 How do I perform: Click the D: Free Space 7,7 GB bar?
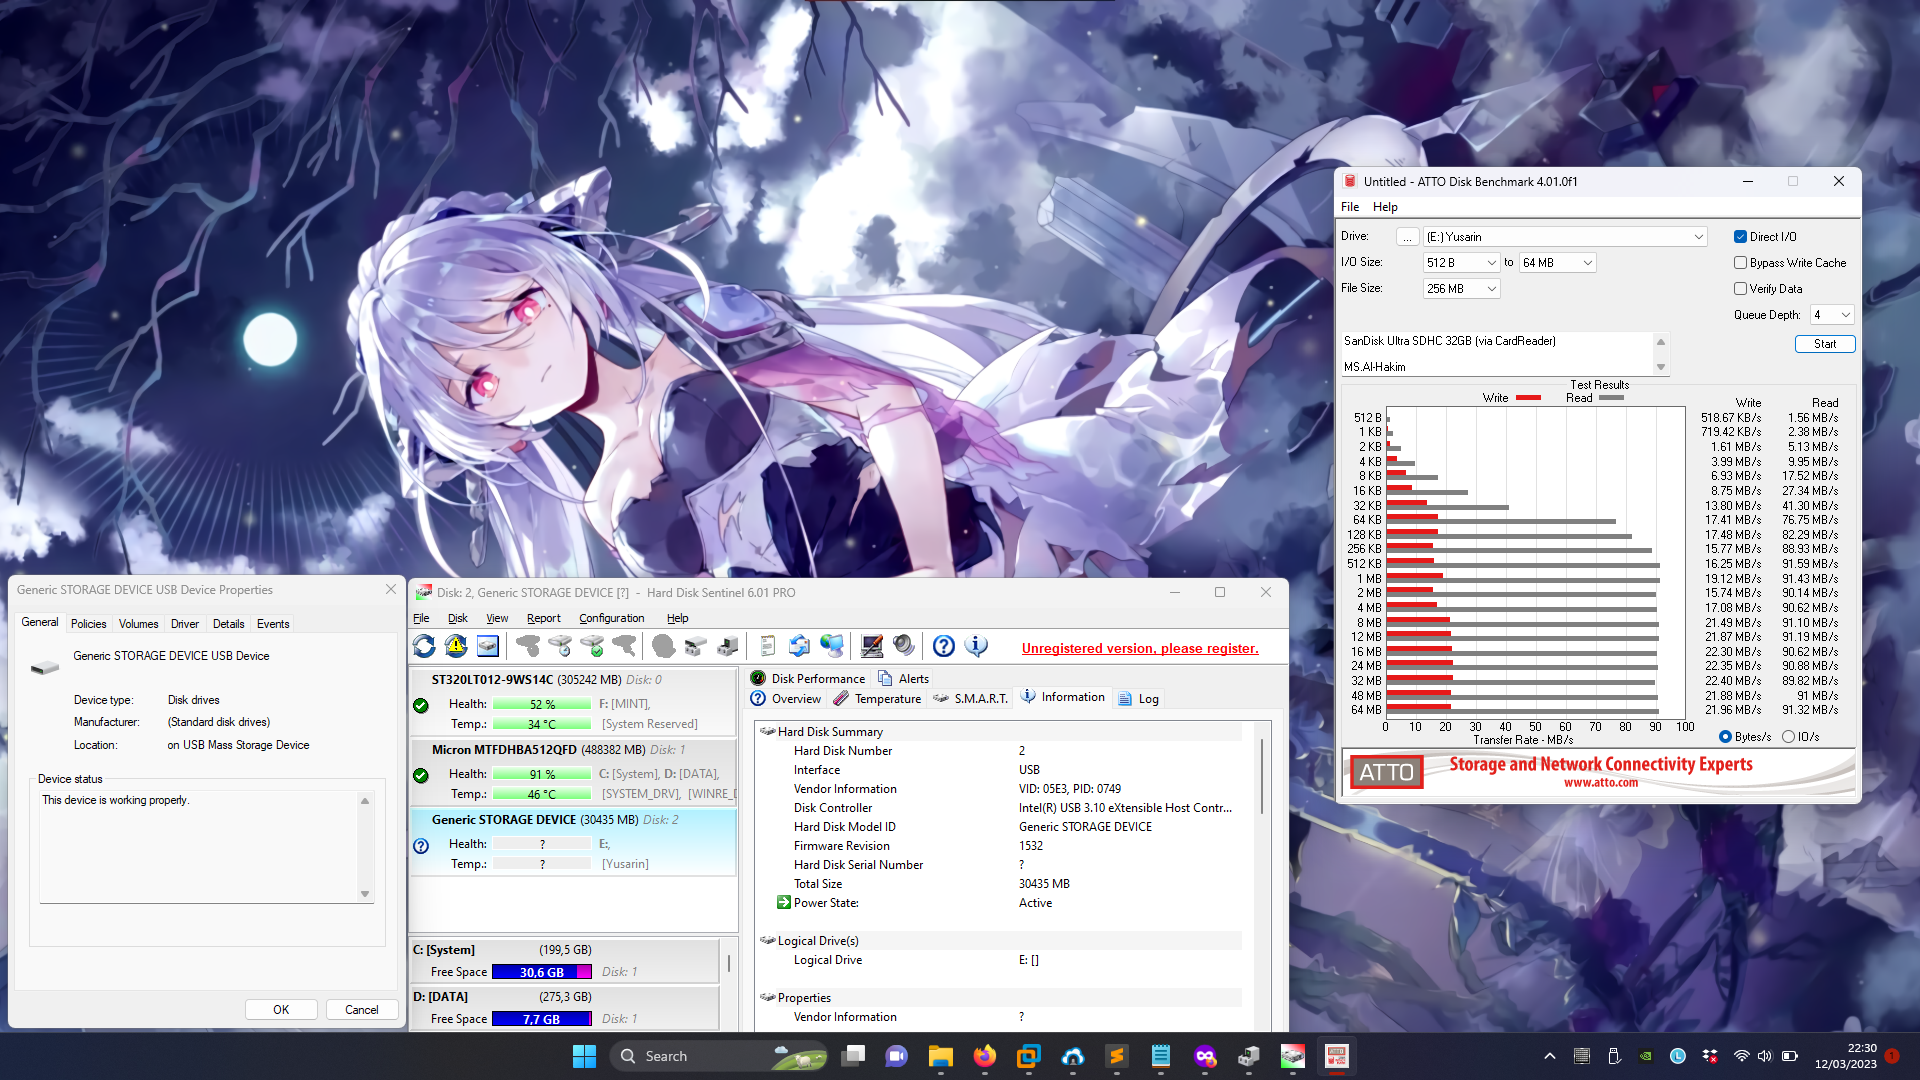(x=542, y=1019)
